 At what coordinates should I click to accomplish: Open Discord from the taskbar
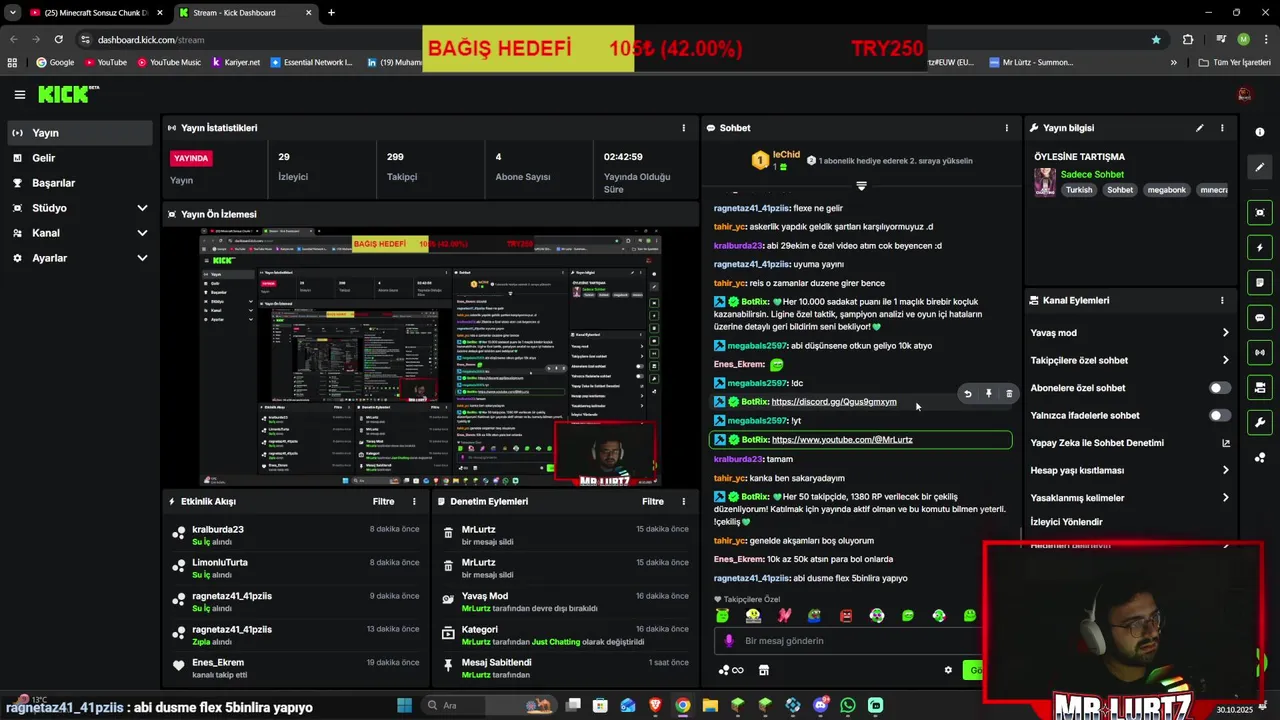(820, 705)
